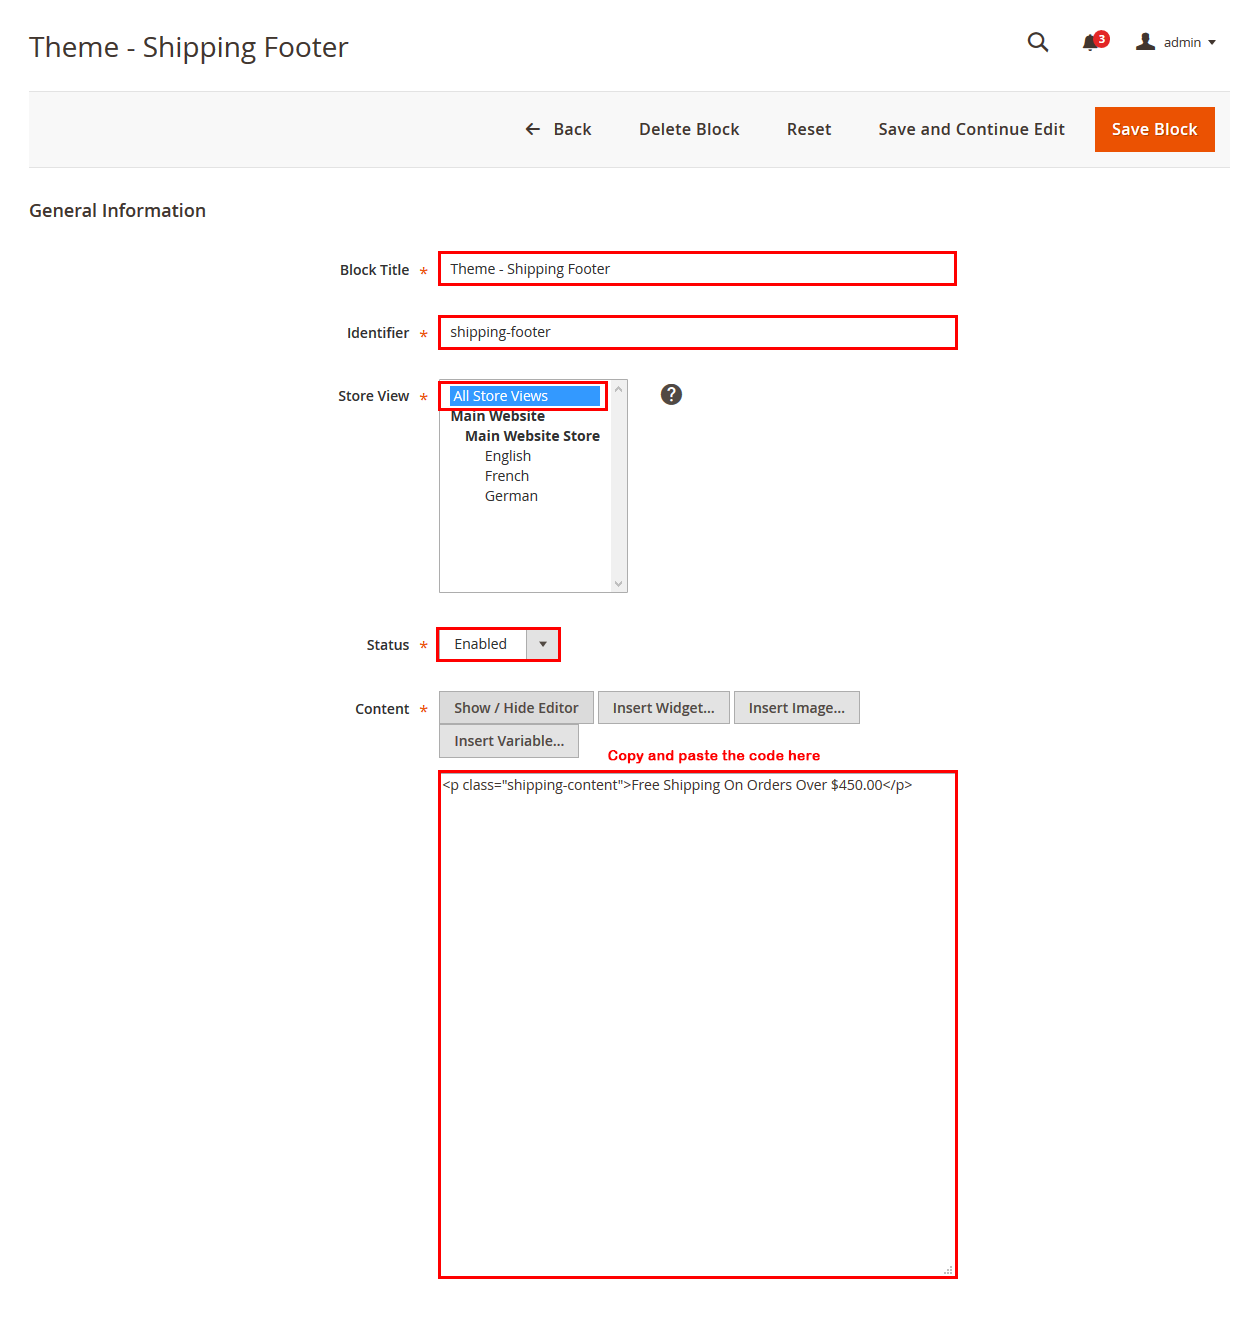This screenshot has width=1247, height=1335.
Task: Click Delete Block
Action: point(689,129)
